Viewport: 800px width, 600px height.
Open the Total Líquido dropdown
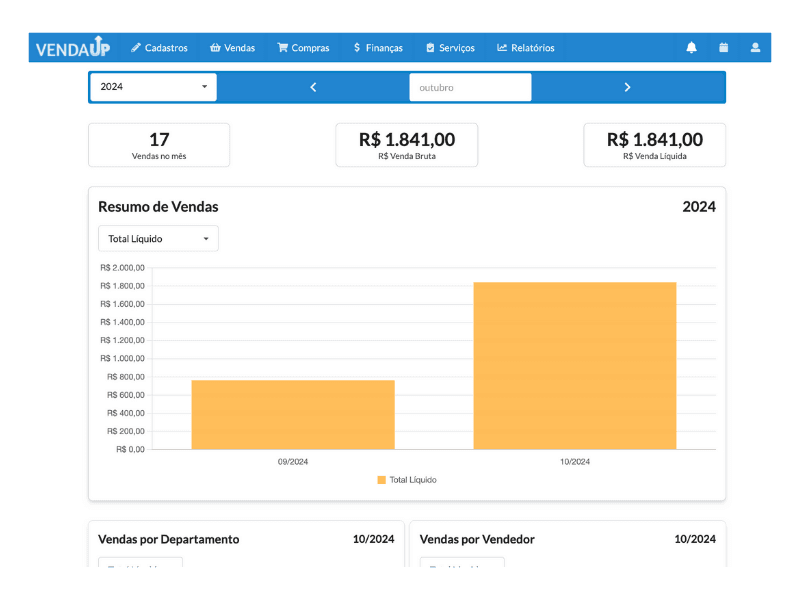158,238
